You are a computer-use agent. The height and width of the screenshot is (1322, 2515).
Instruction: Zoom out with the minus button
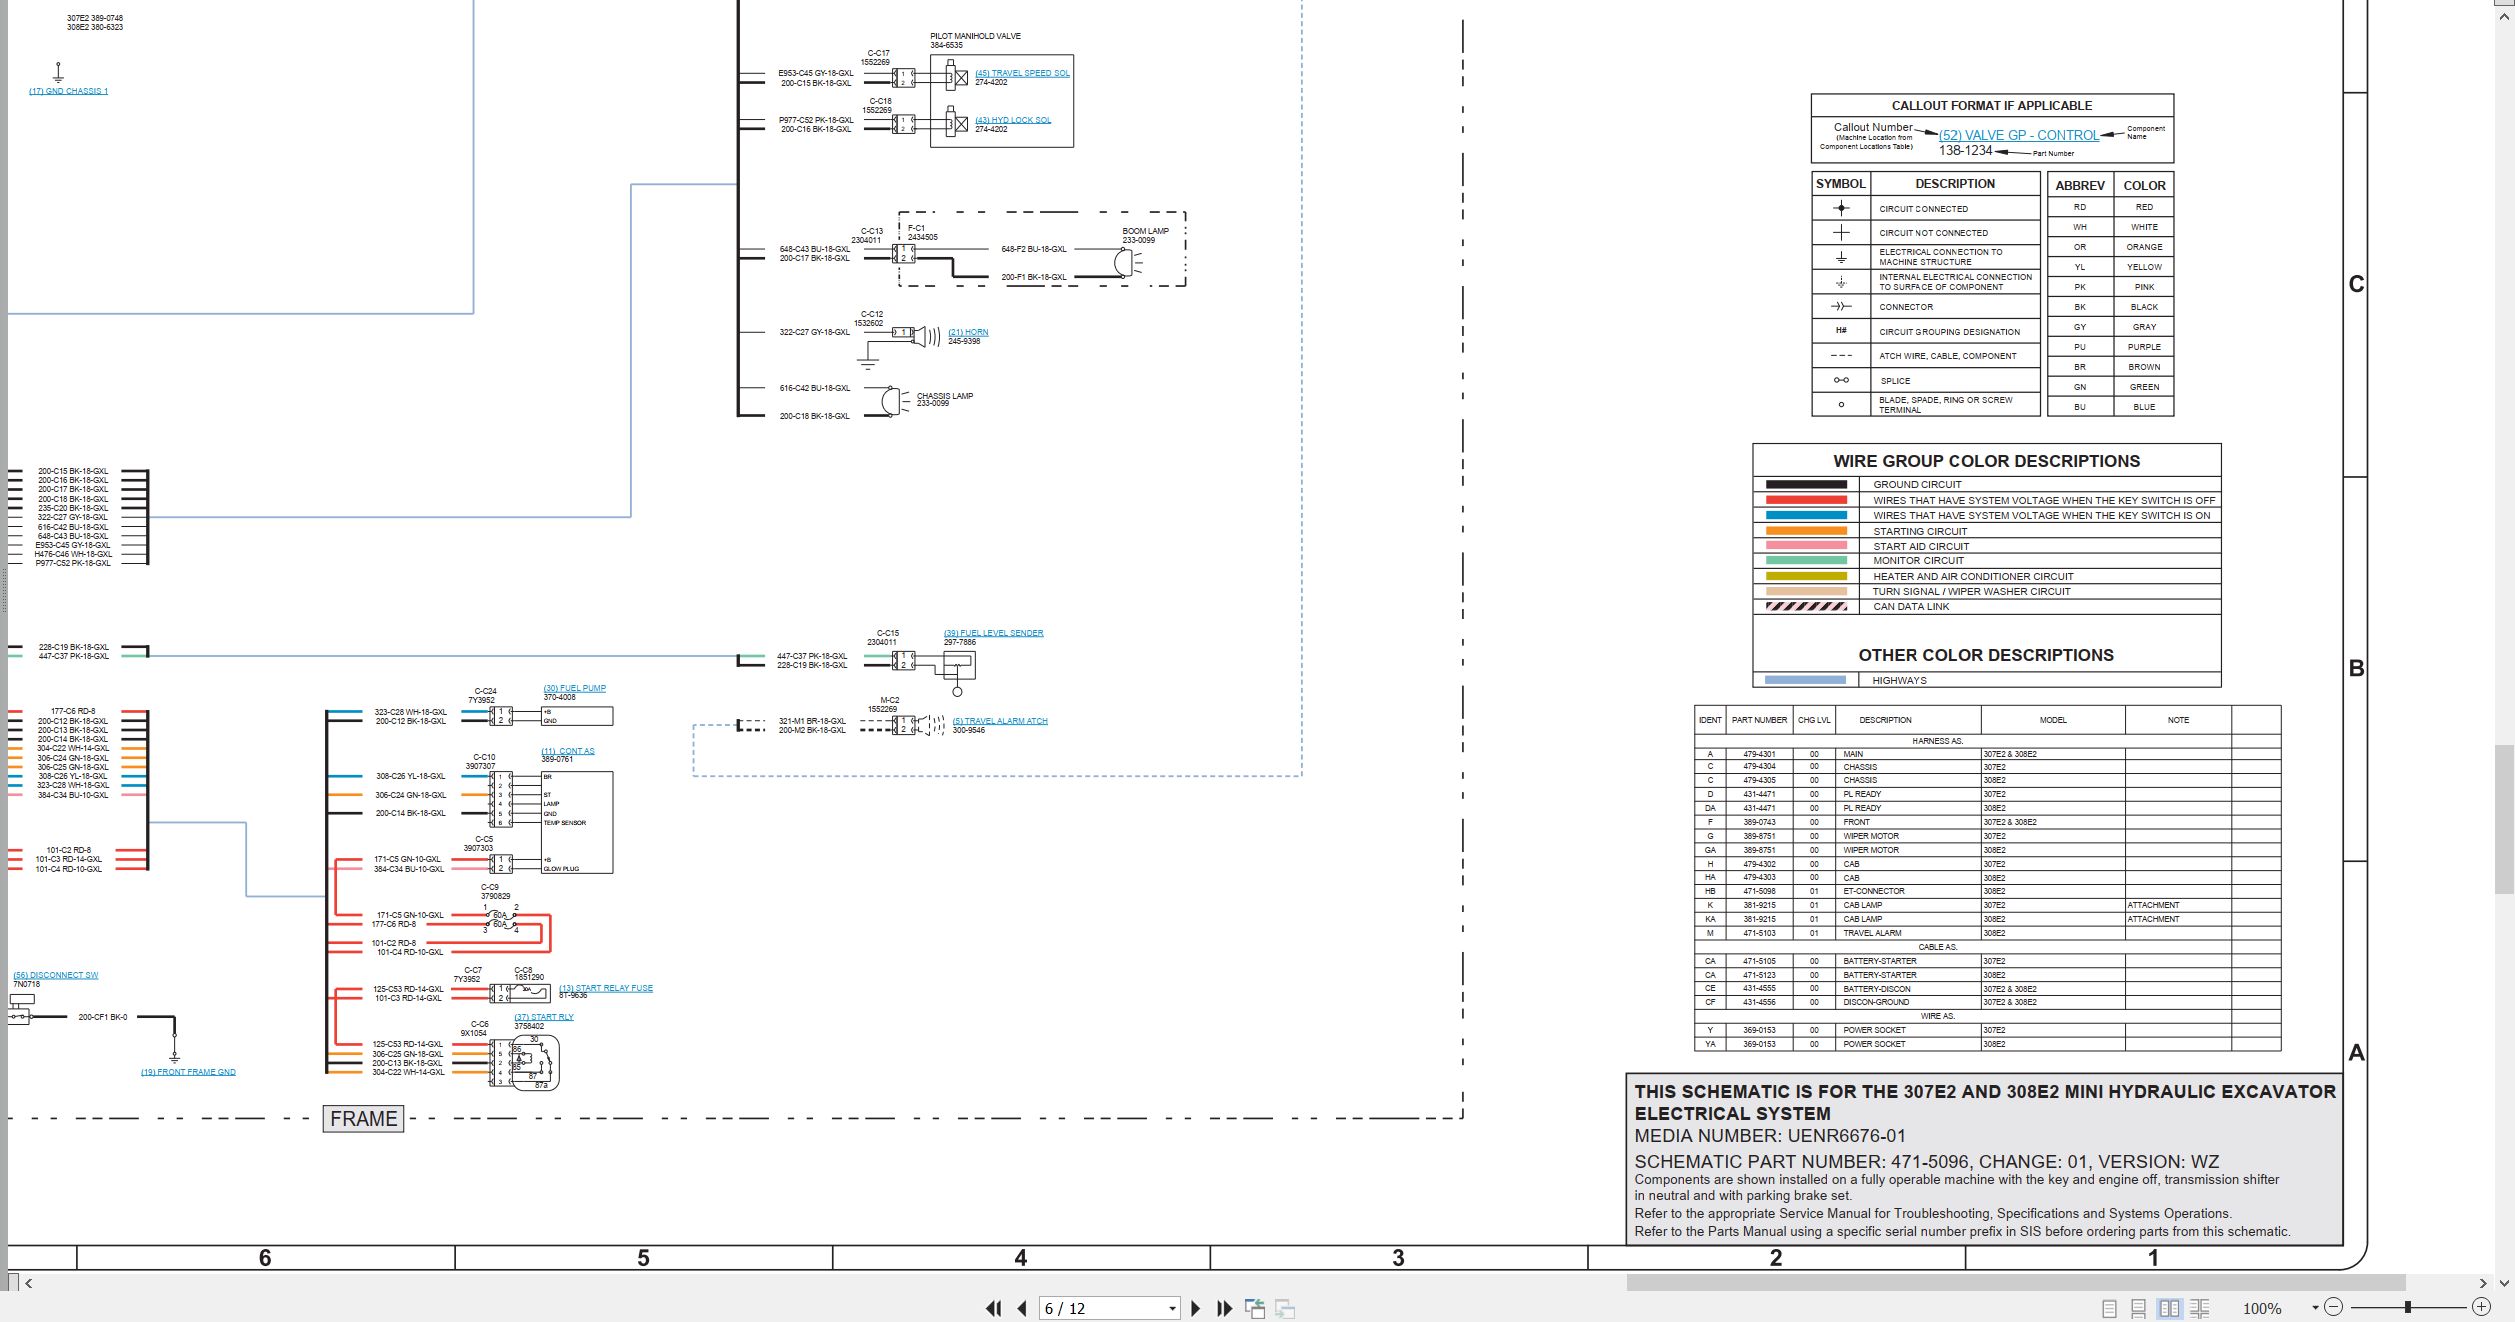coord(2334,1307)
